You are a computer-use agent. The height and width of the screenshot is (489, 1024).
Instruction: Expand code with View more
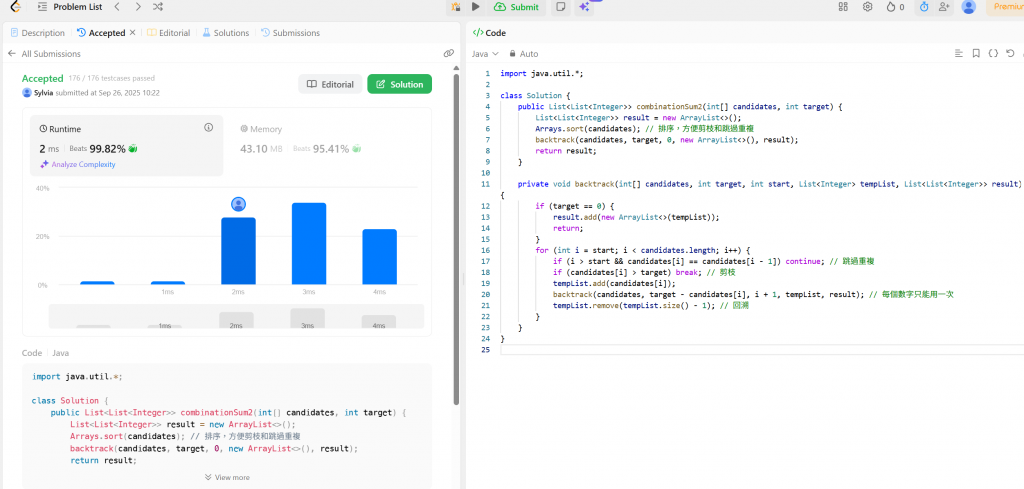pyautogui.click(x=227, y=477)
